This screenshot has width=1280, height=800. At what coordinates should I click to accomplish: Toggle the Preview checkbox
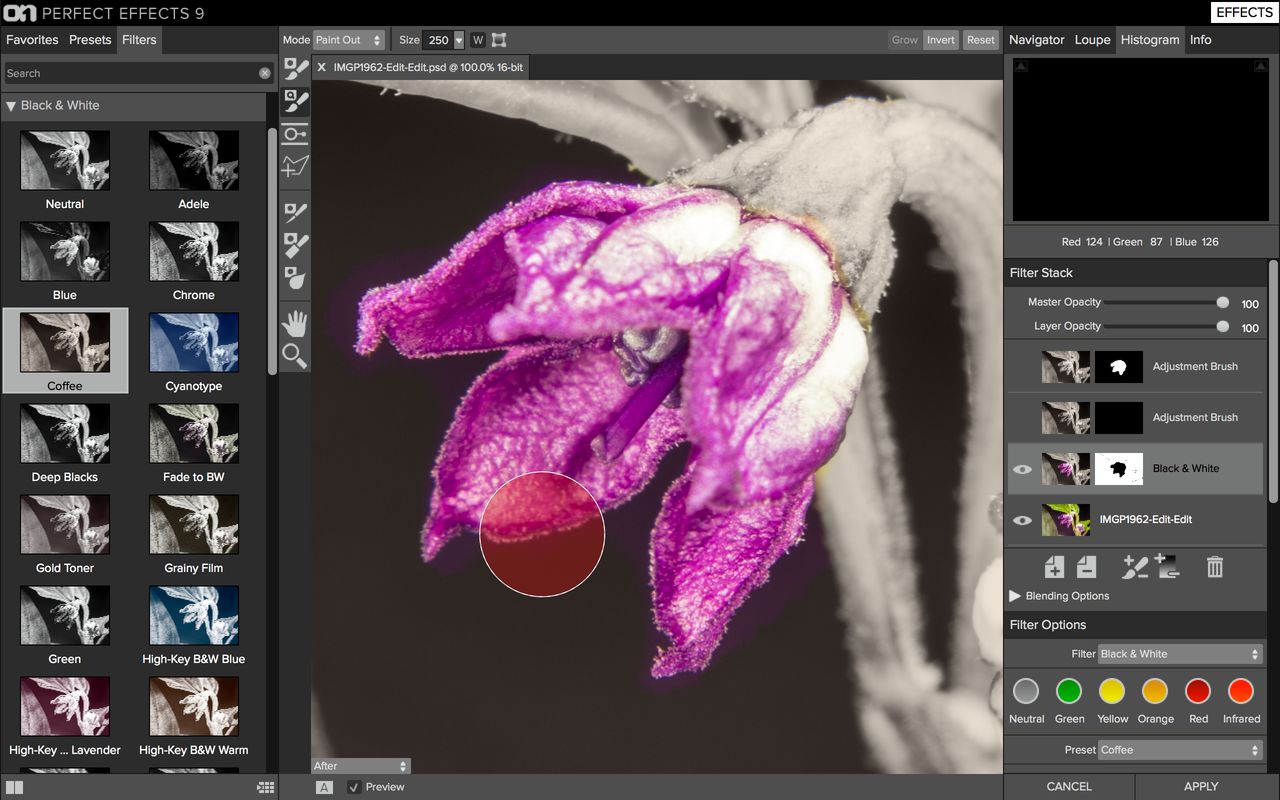pyautogui.click(x=353, y=787)
